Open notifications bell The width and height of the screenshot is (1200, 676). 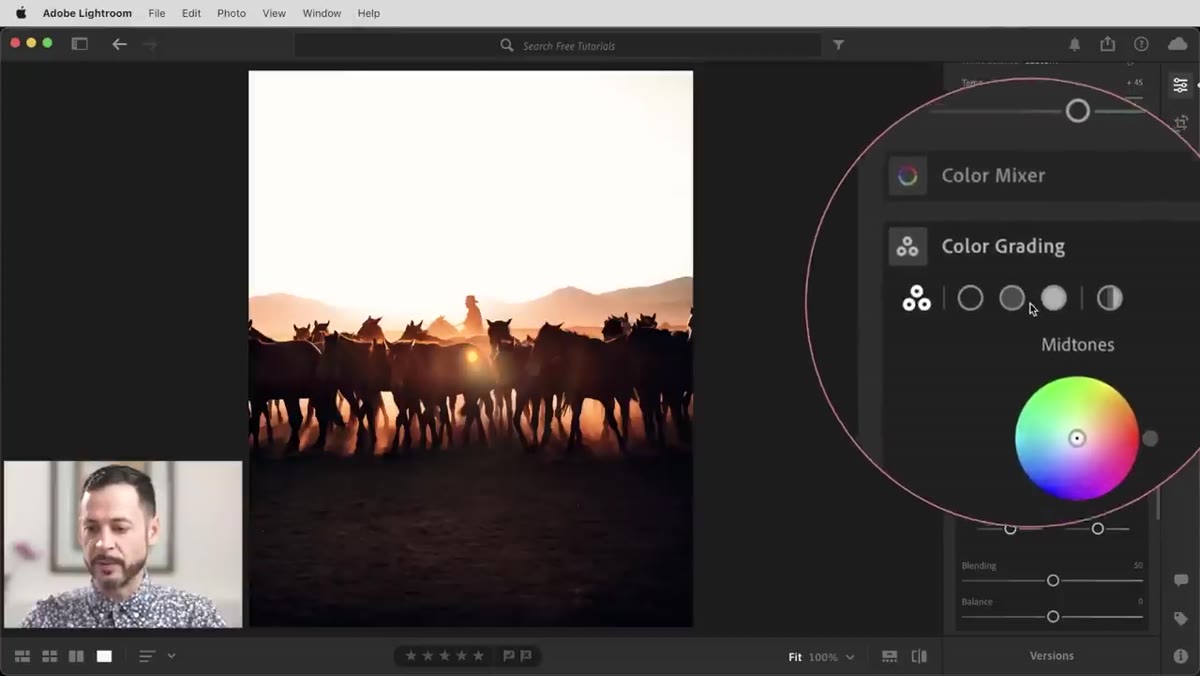(x=1075, y=45)
